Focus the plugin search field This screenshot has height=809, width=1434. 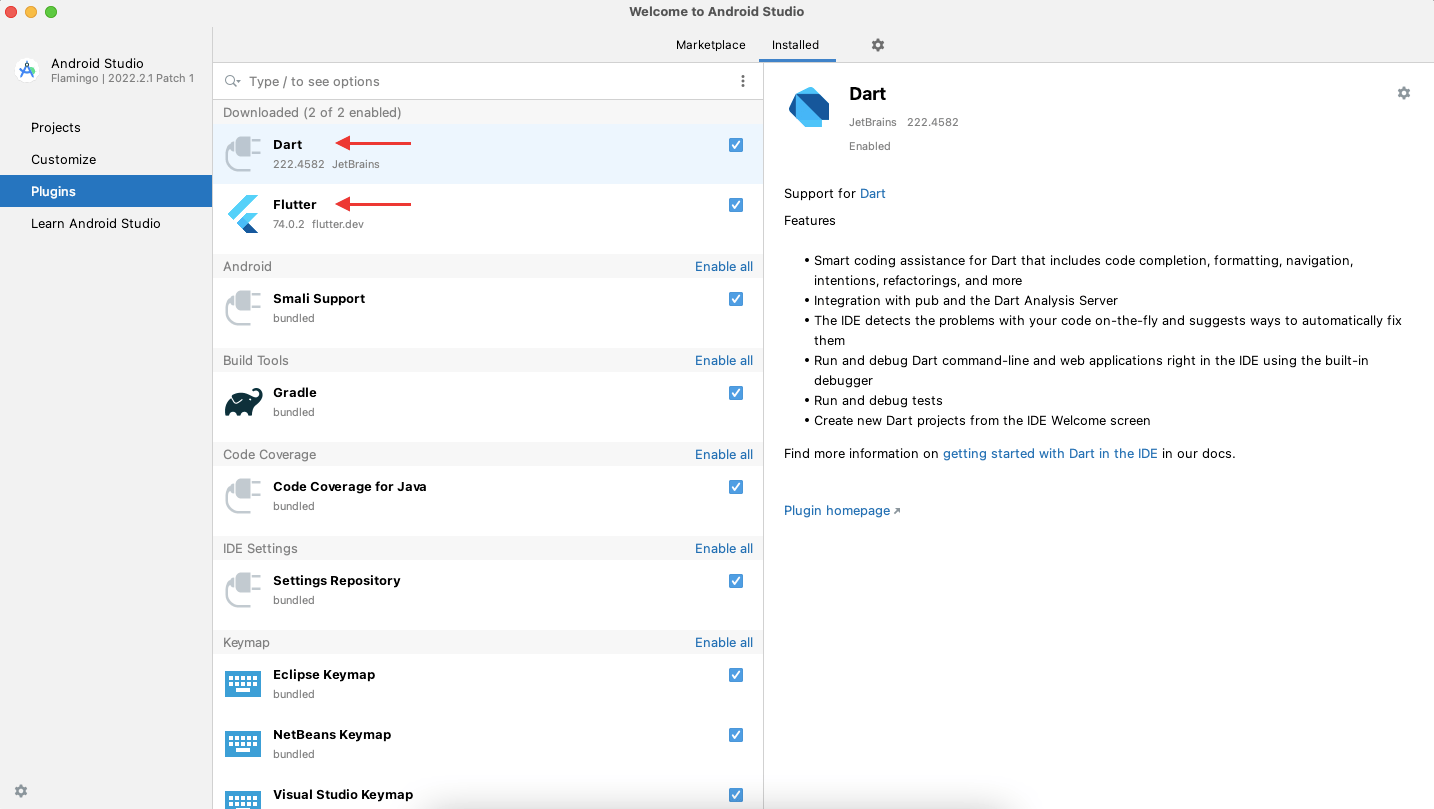pos(488,81)
